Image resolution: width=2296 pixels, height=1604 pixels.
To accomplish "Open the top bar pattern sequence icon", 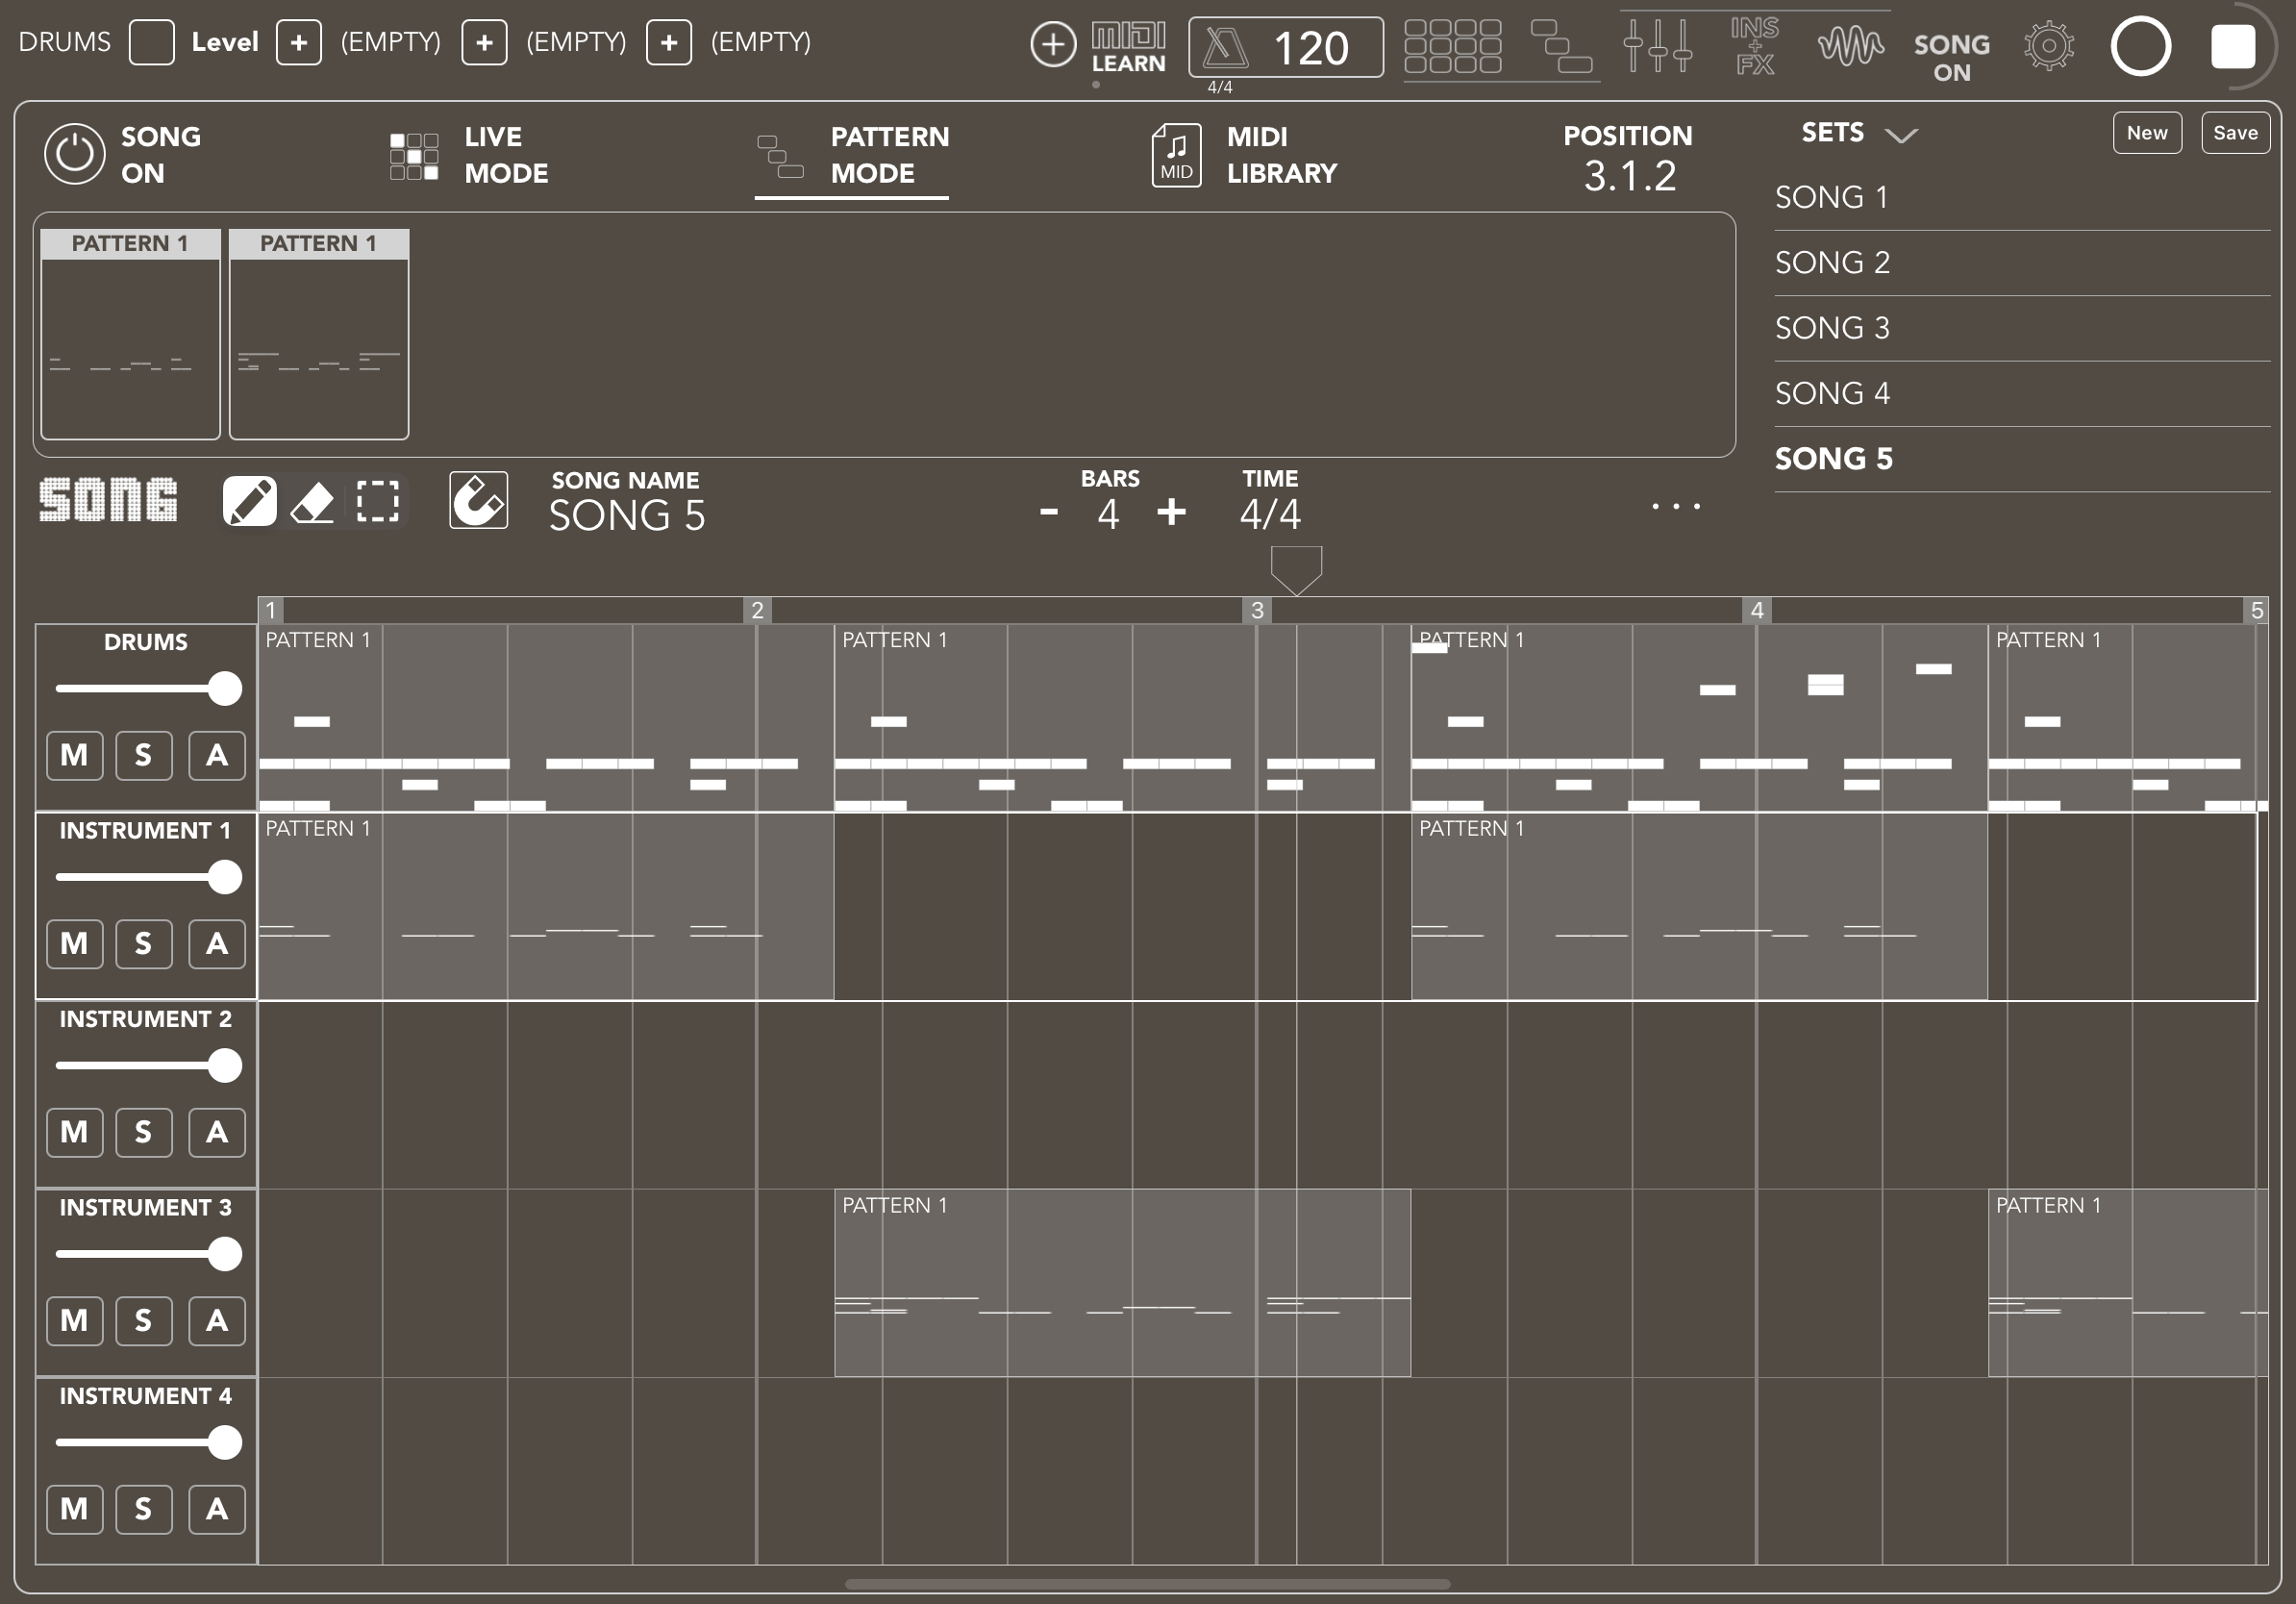I will pyautogui.click(x=1561, y=46).
